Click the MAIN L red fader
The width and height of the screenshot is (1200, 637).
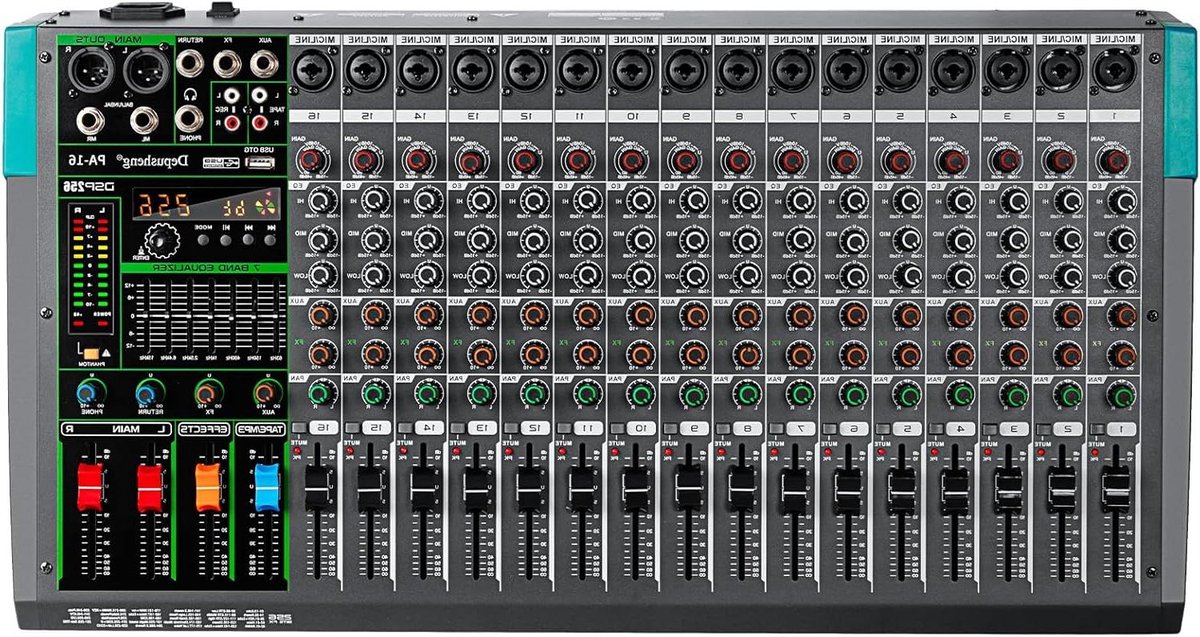pos(150,487)
